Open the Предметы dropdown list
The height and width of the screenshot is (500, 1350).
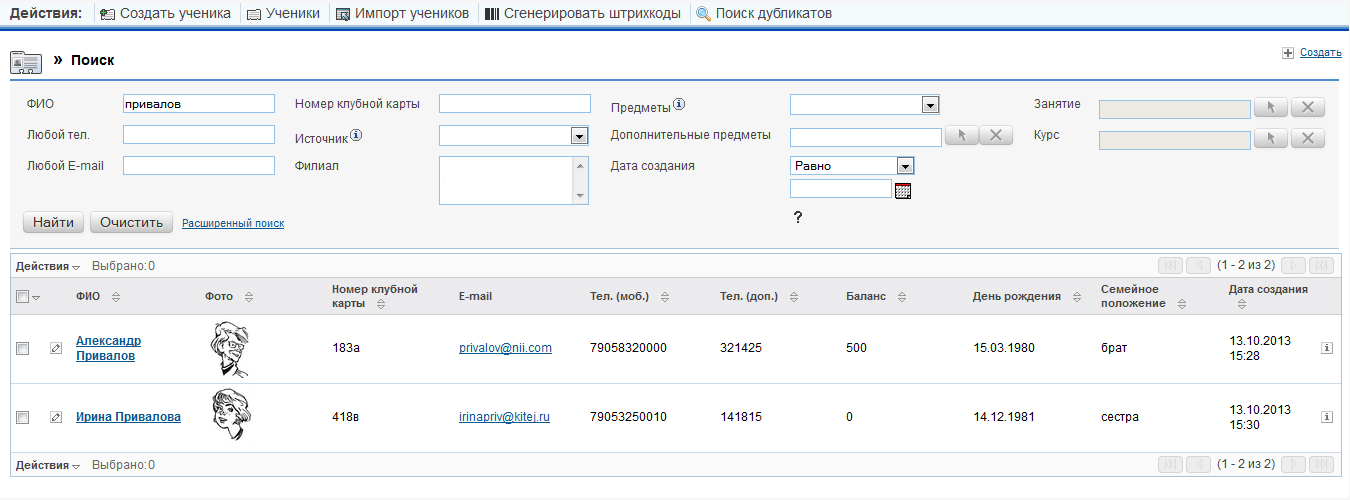(929, 104)
